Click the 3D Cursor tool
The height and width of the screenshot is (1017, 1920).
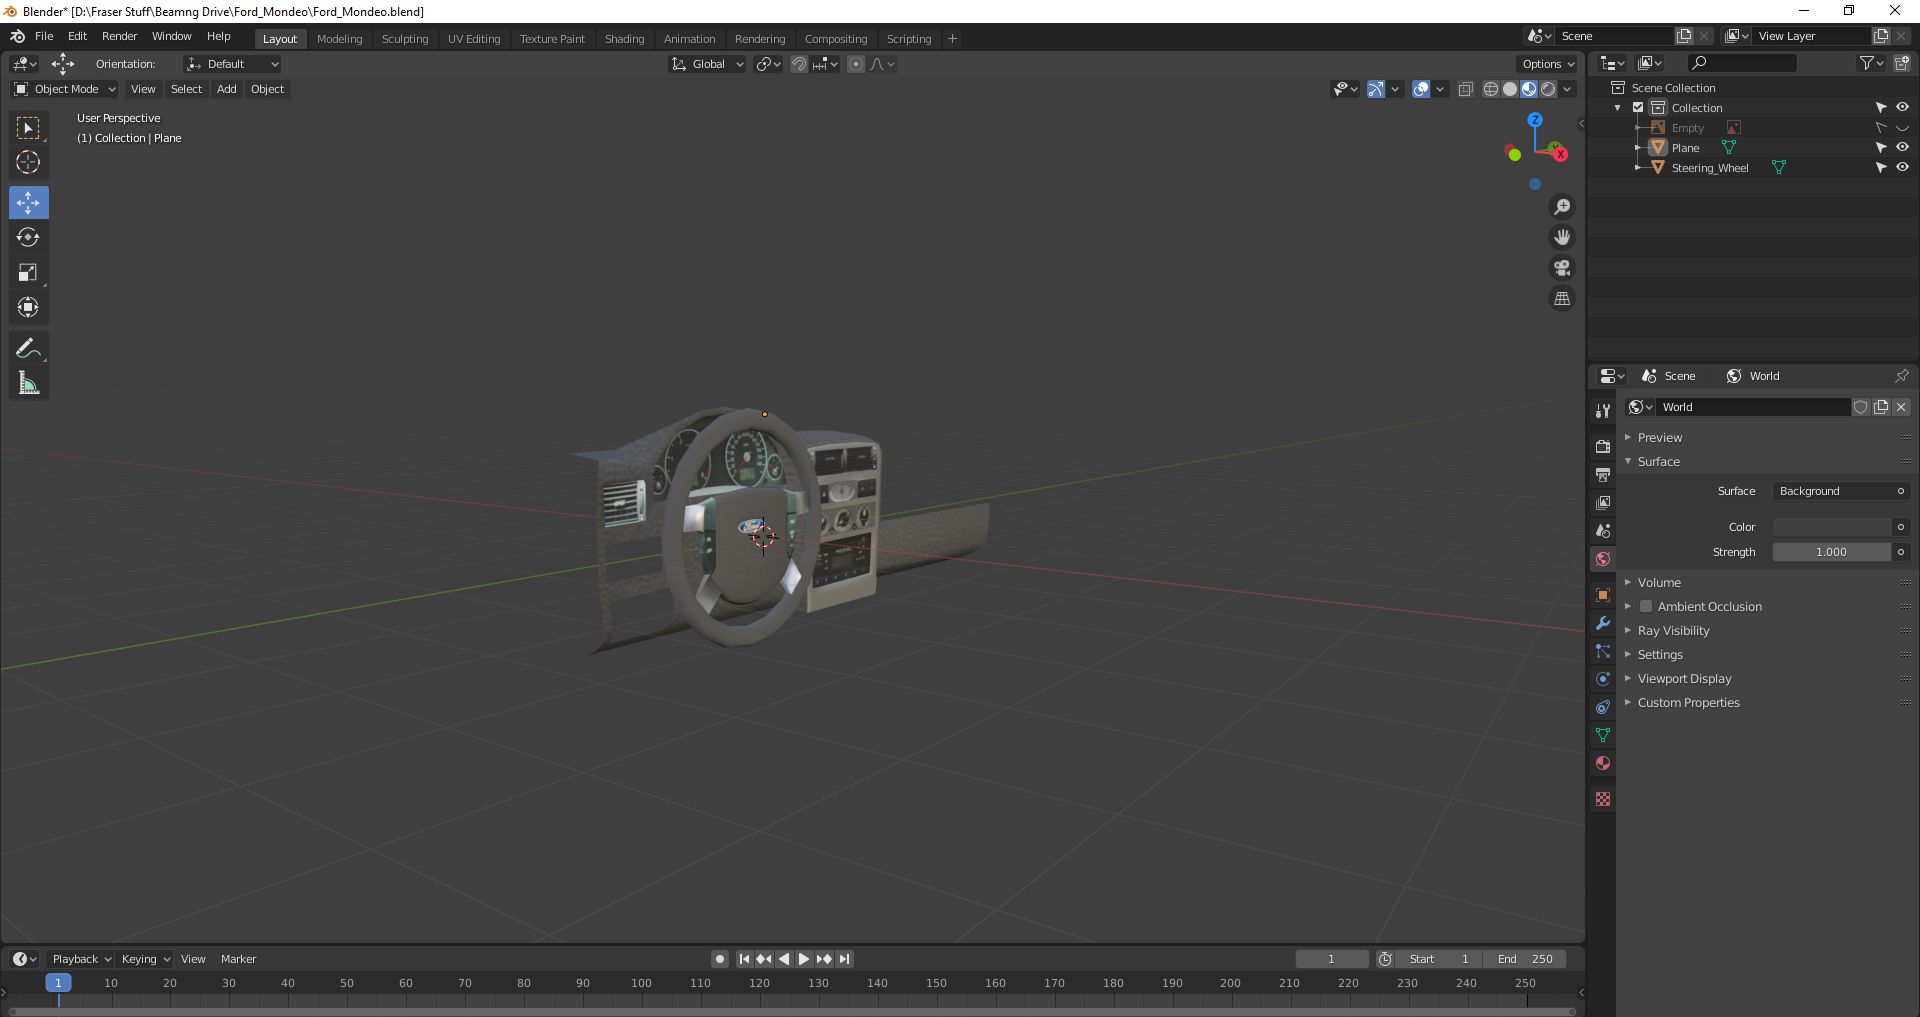pyautogui.click(x=28, y=162)
